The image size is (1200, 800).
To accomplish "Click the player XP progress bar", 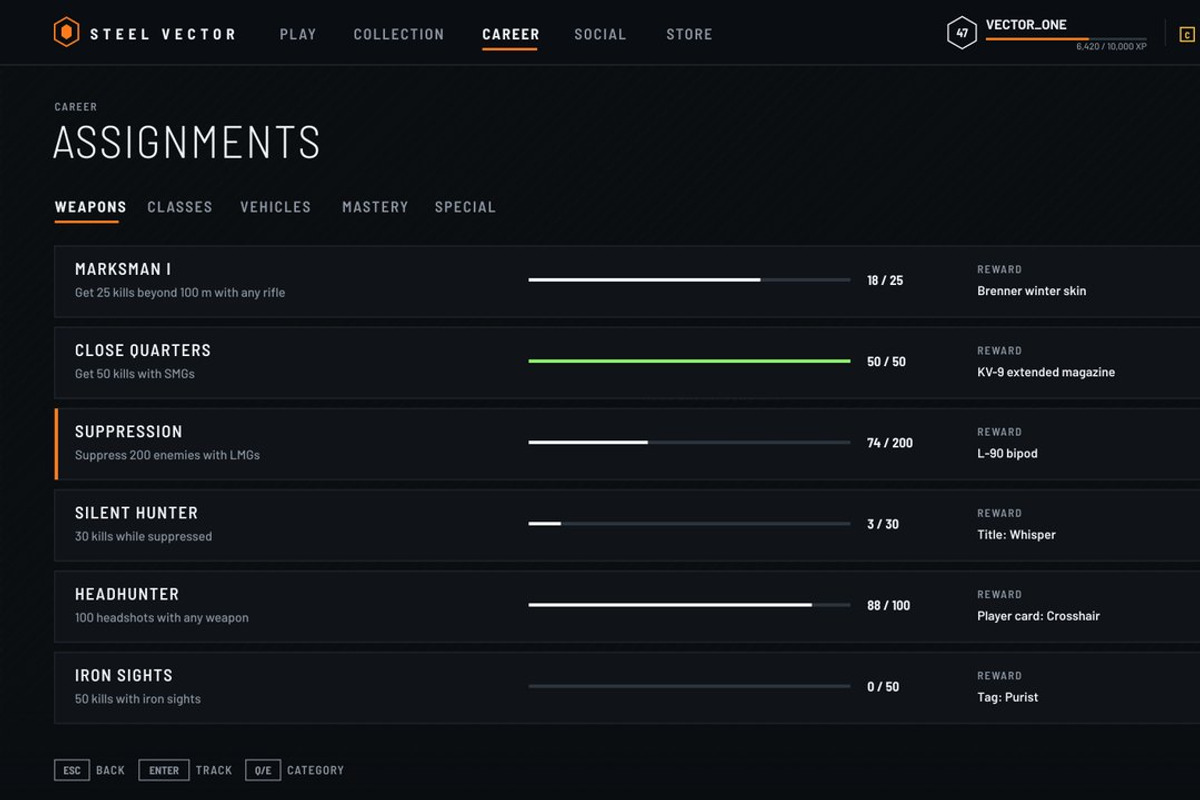I will [1066, 39].
